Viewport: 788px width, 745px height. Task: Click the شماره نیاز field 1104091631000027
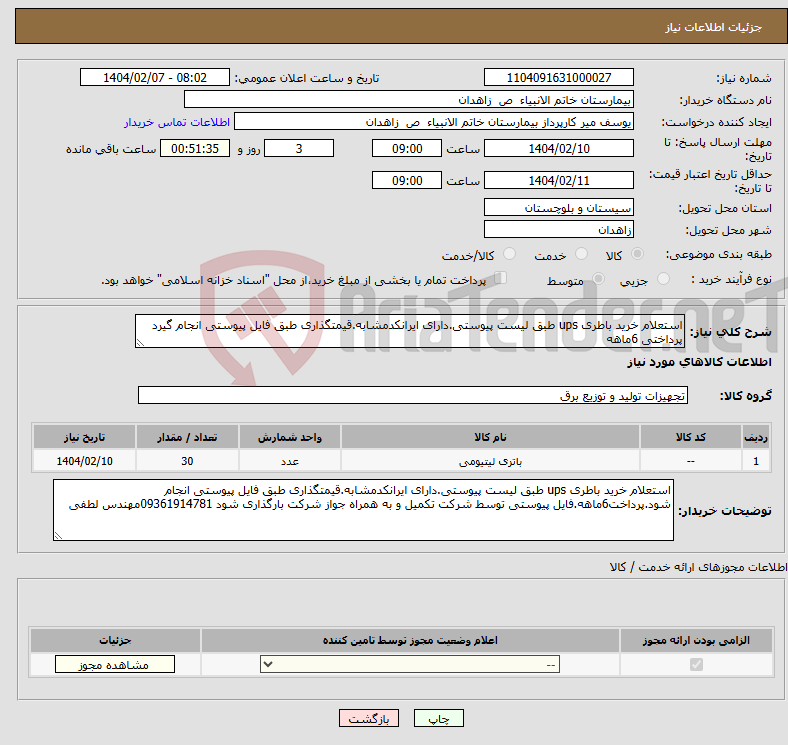click(x=559, y=77)
